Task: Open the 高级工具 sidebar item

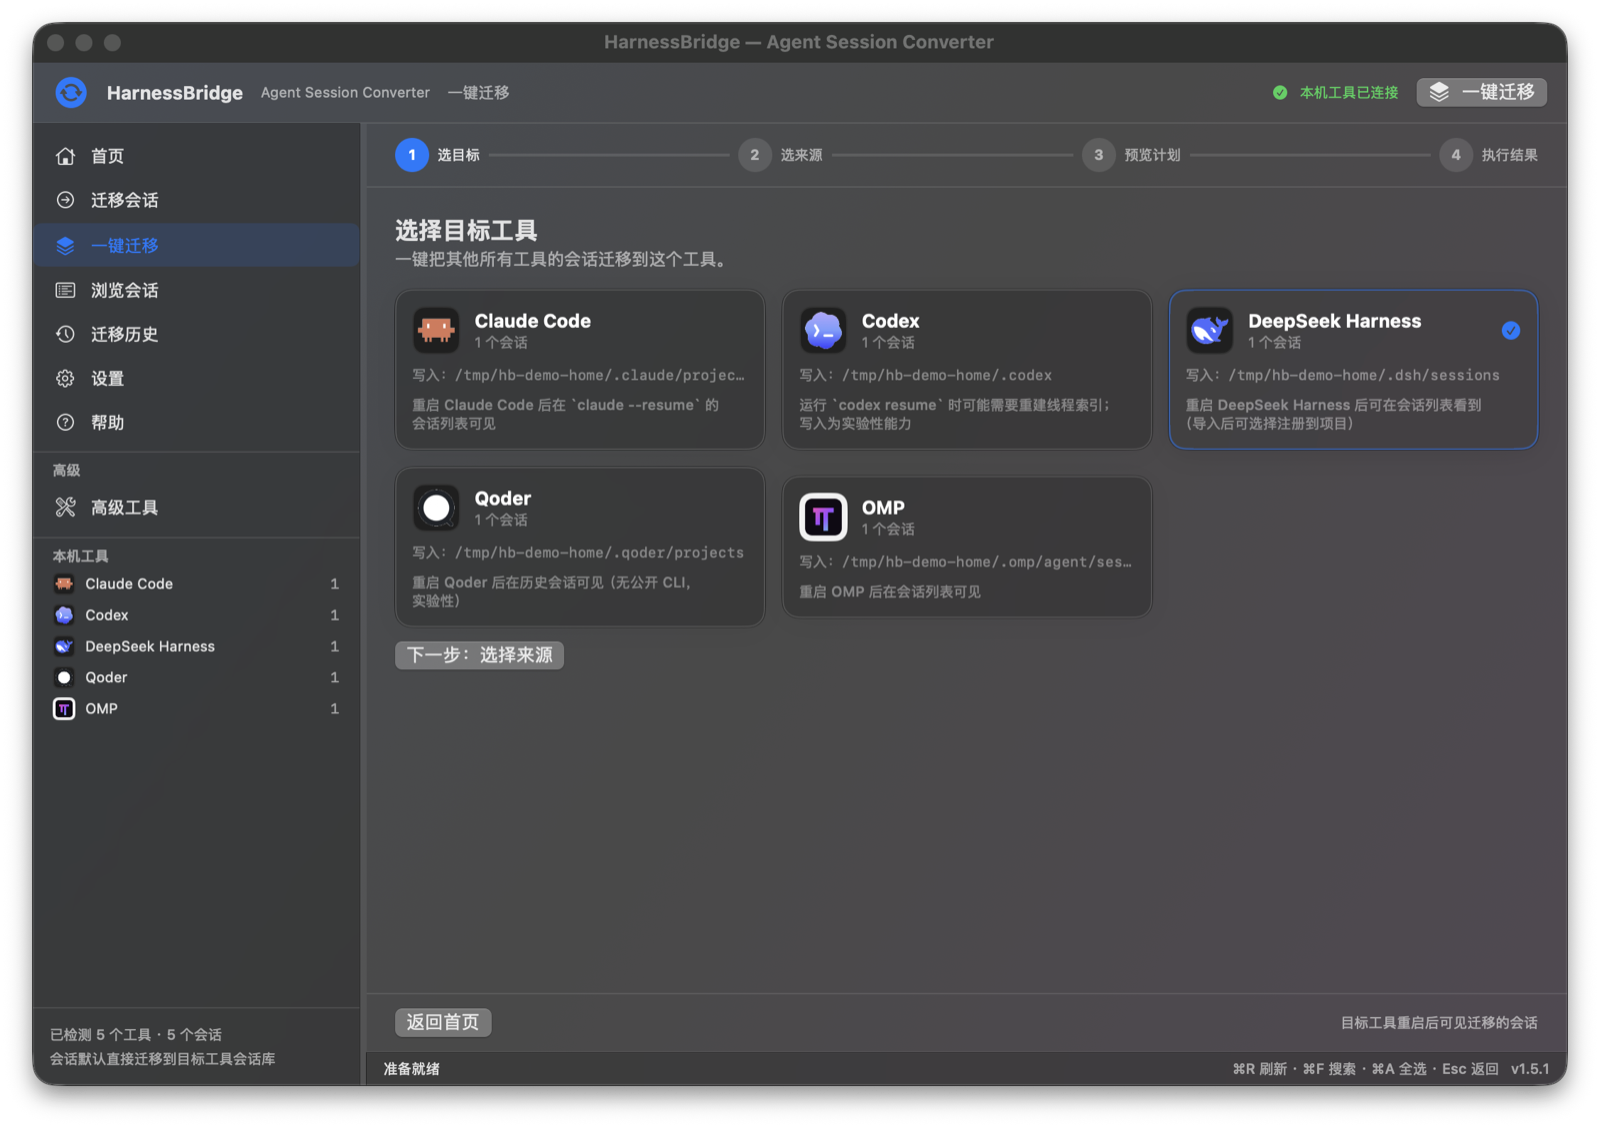Action: point(197,507)
